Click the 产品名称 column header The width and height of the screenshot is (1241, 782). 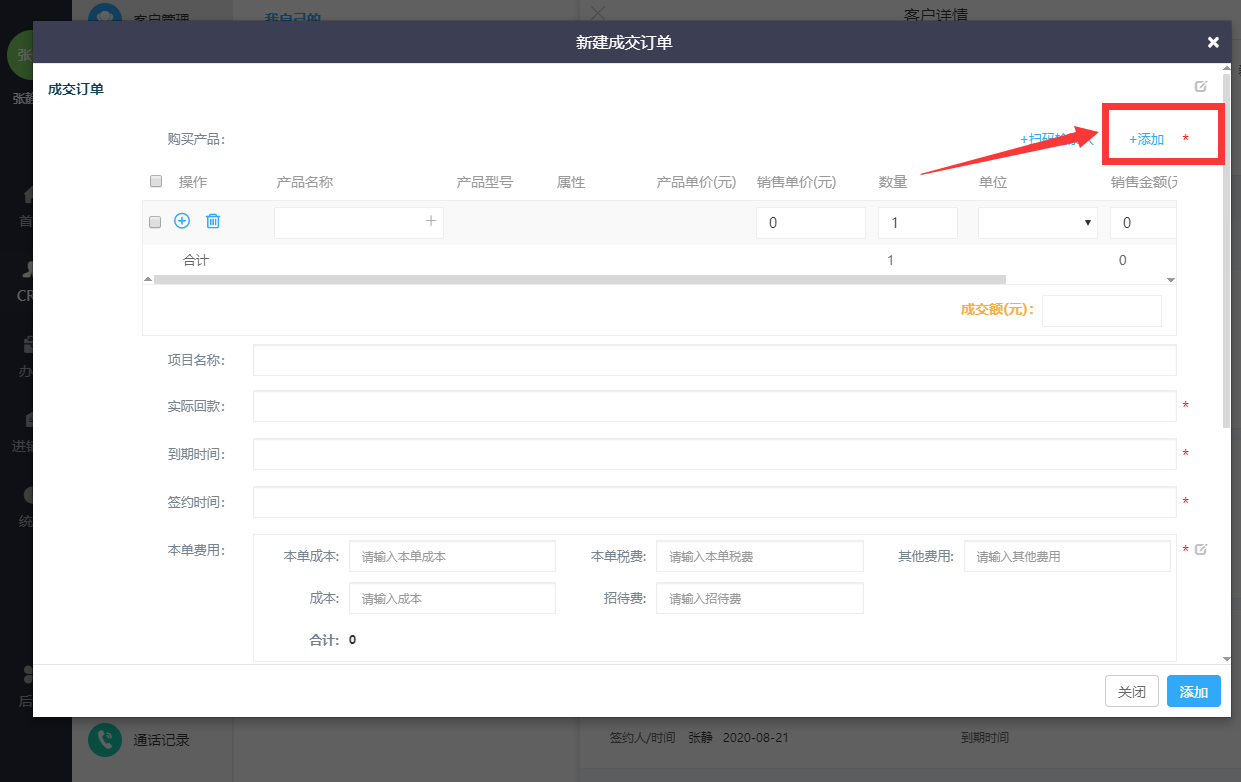pos(305,182)
